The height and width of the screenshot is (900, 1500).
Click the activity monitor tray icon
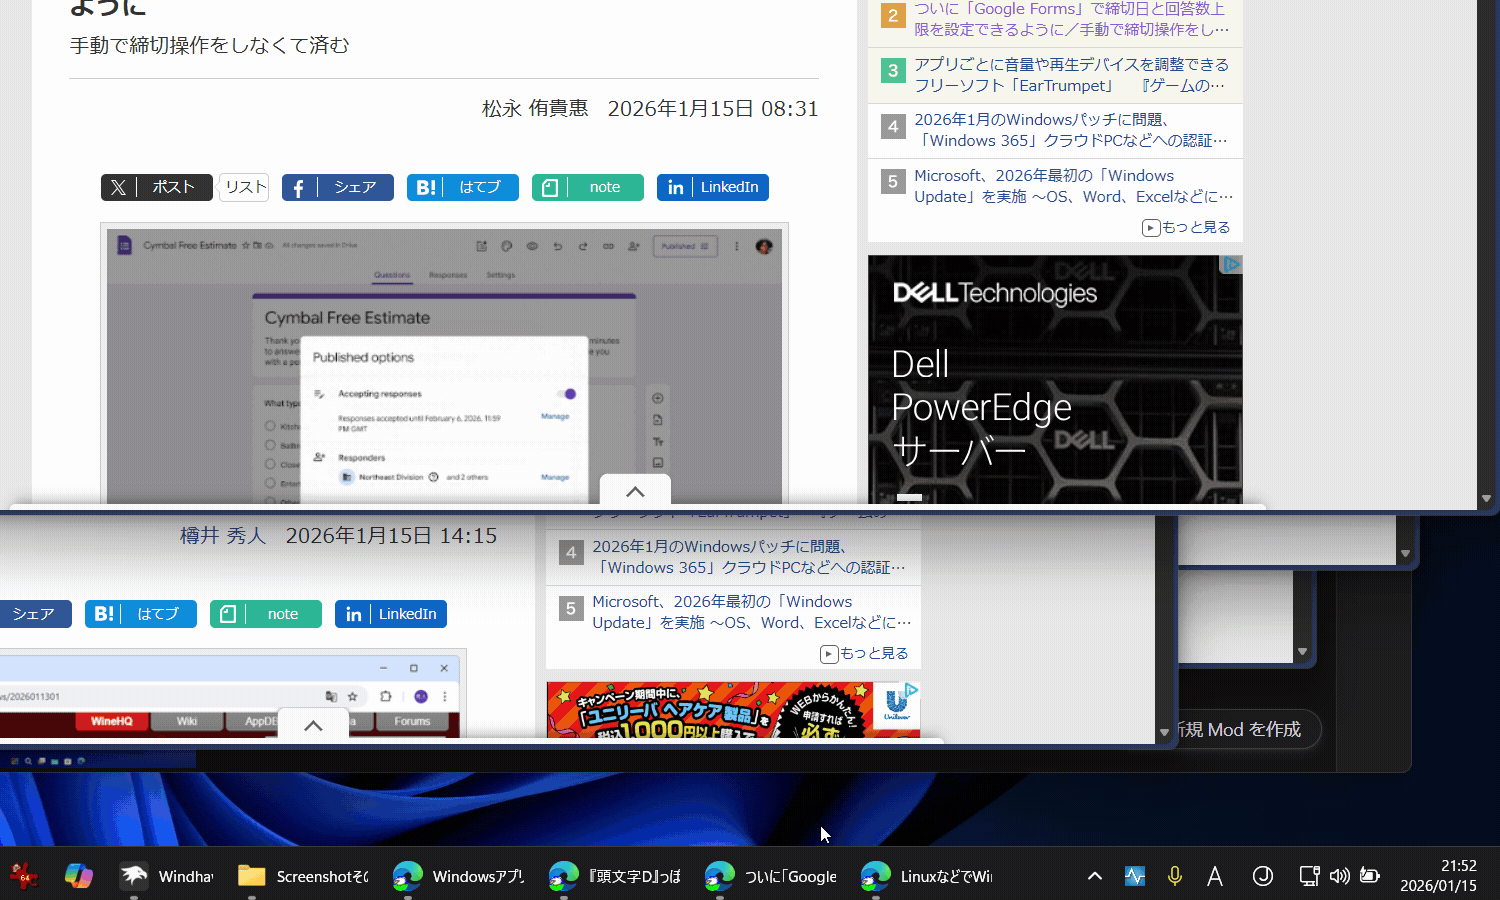pos(1135,876)
